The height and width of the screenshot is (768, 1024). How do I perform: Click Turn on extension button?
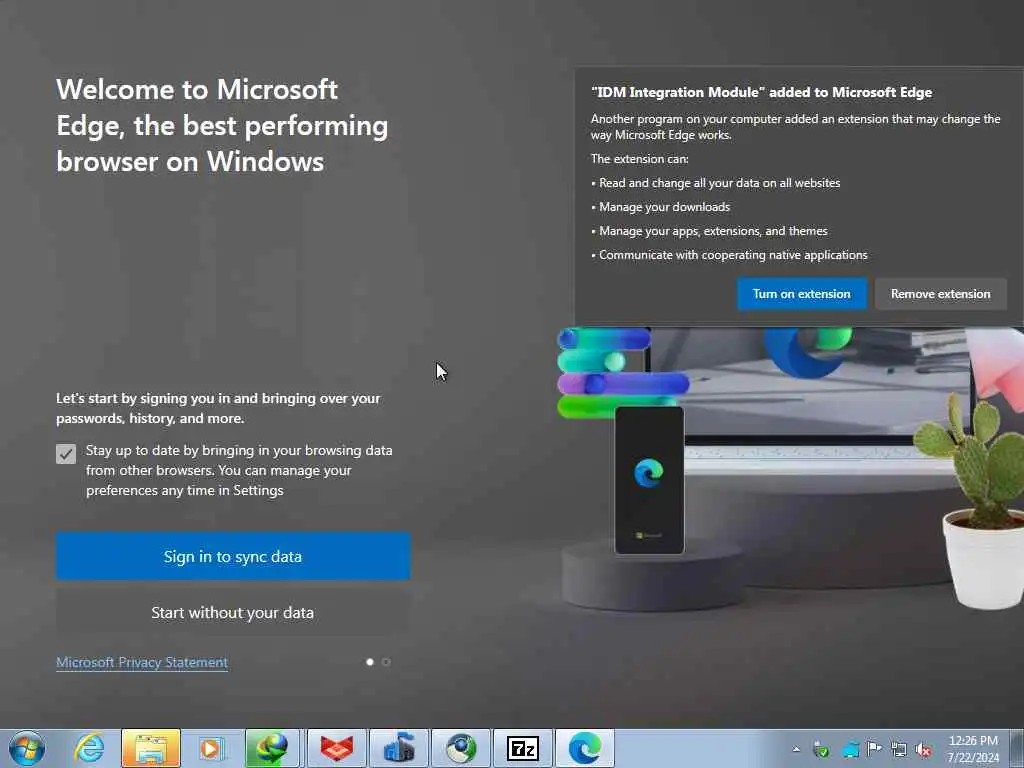[801, 294]
